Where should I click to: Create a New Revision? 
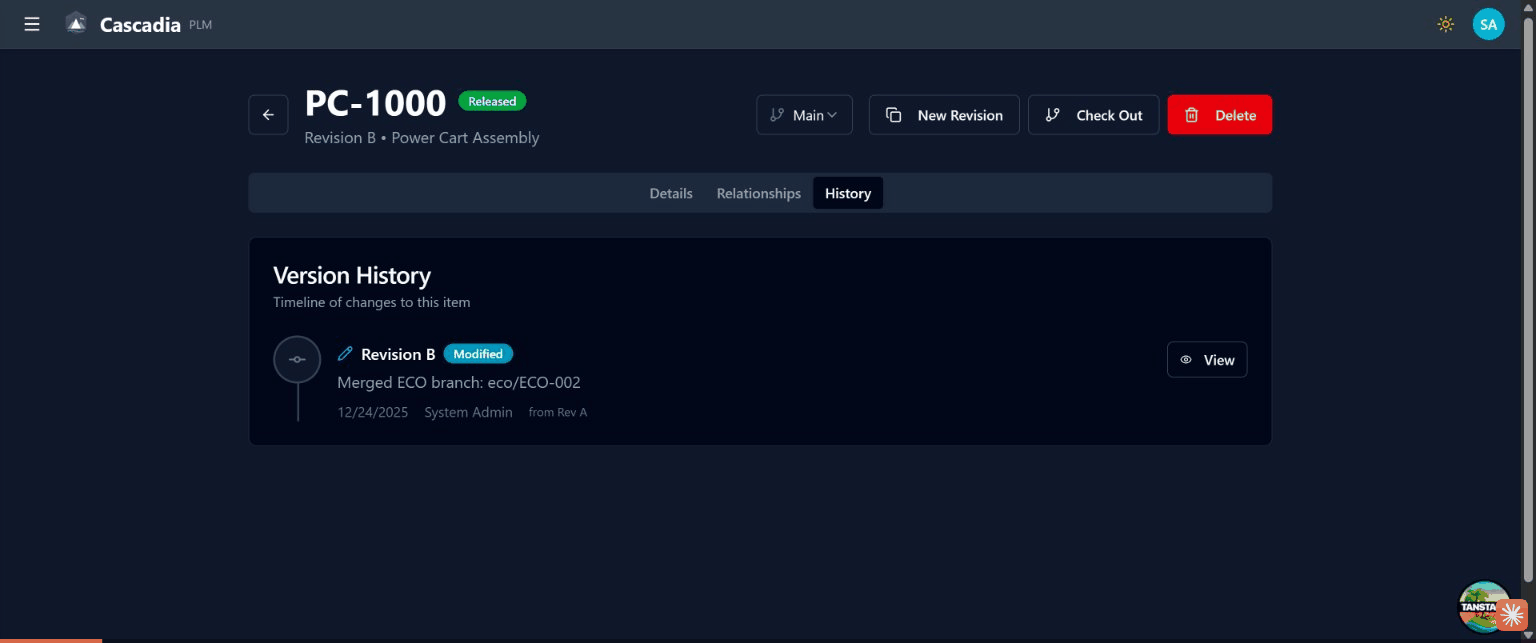tap(944, 115)
